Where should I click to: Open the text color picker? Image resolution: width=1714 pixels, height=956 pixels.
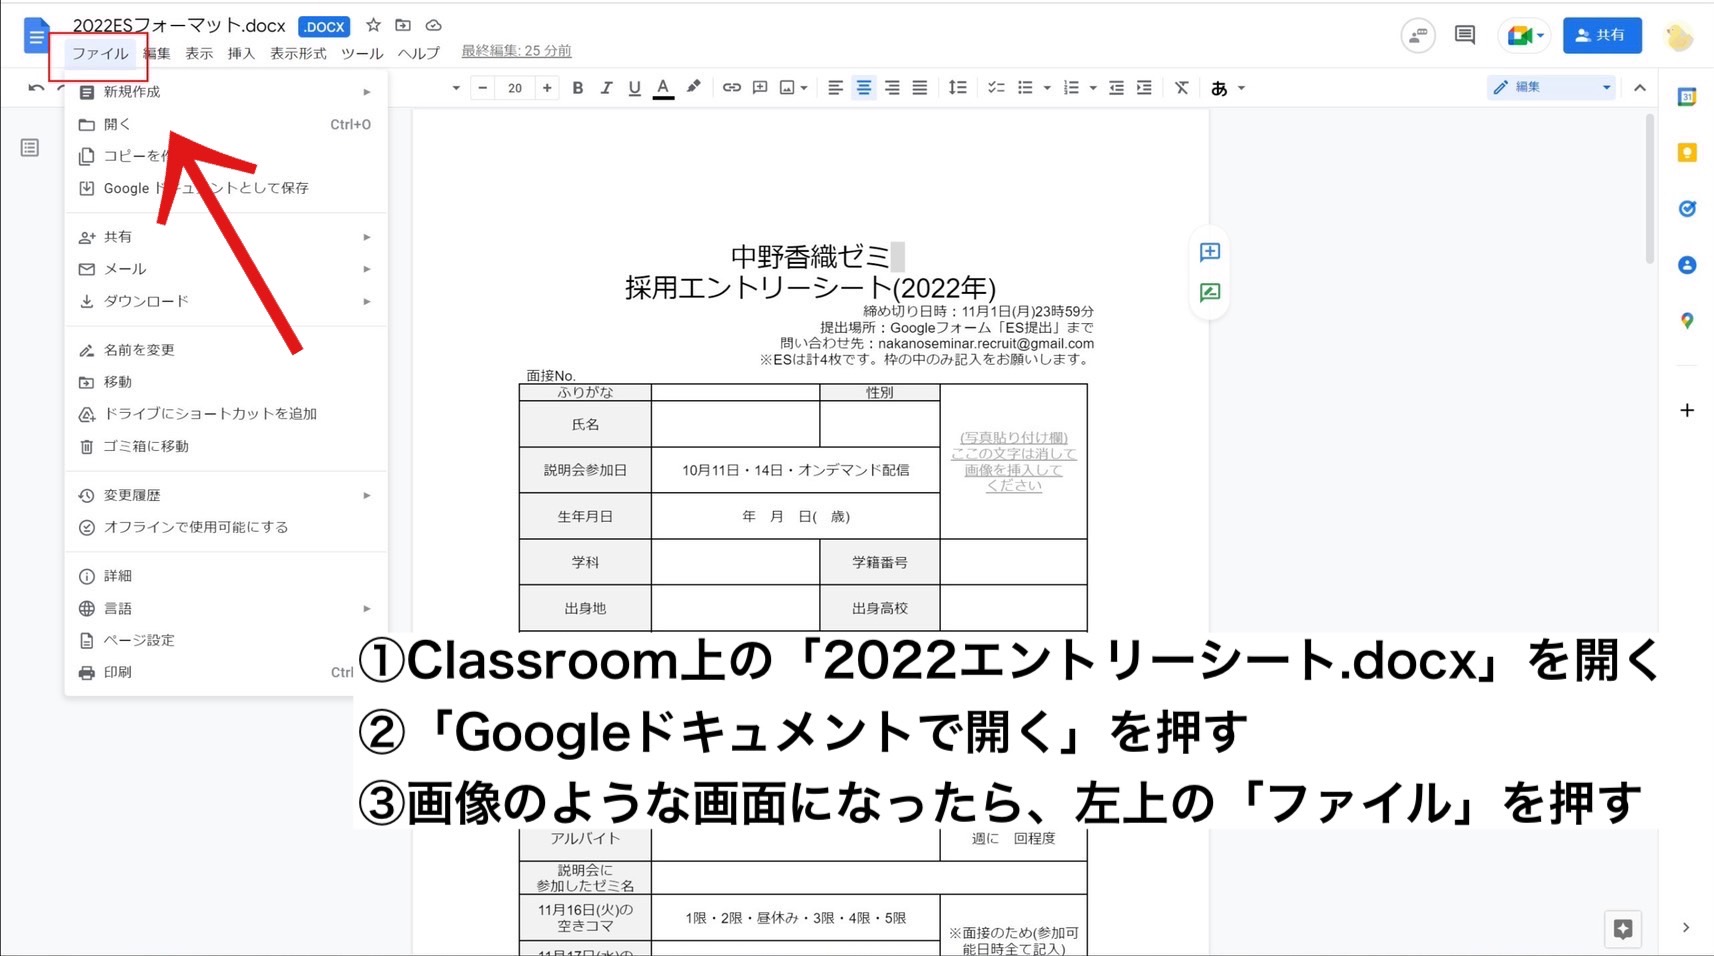click(x=663, y=88)
